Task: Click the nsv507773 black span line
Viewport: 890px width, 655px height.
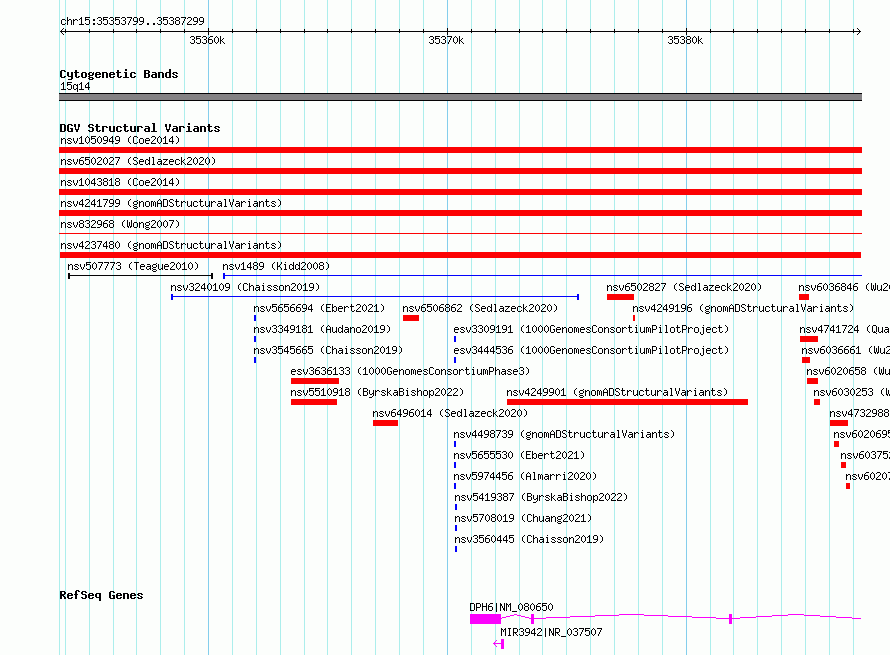Action: tap(140, 276)
